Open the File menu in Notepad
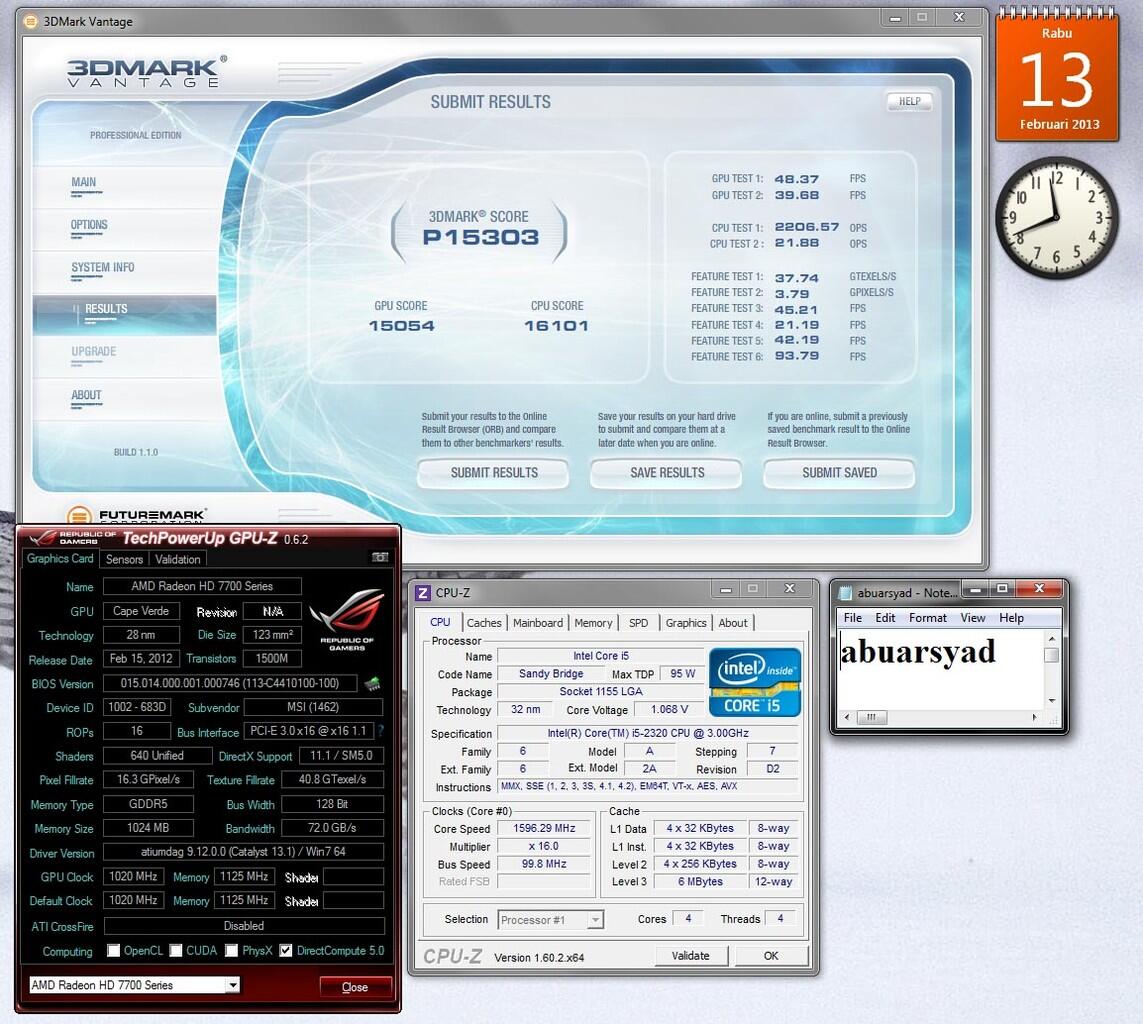 tap(853, 618)
